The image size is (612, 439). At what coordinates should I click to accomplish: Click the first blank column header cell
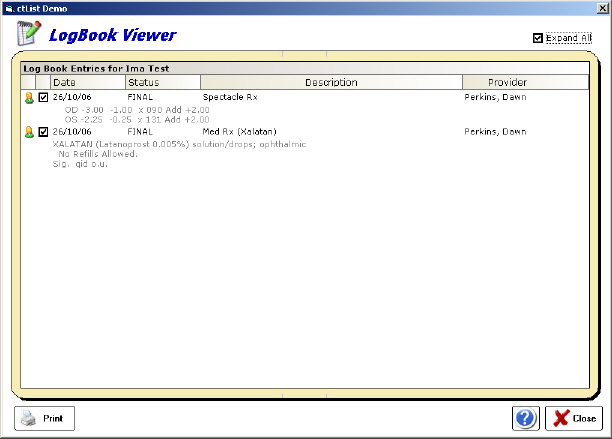pyautogui.click(x=28, y=82)
